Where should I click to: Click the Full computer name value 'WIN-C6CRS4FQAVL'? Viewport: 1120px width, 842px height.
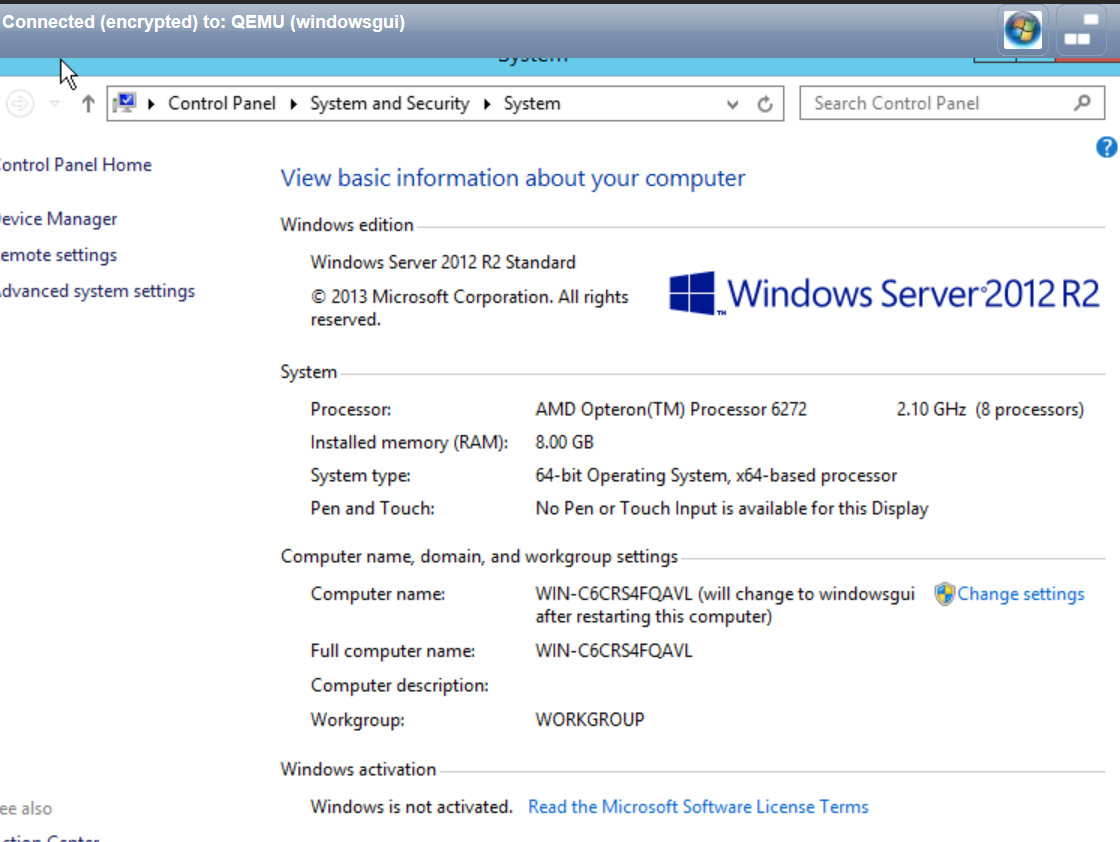[614, 651]
